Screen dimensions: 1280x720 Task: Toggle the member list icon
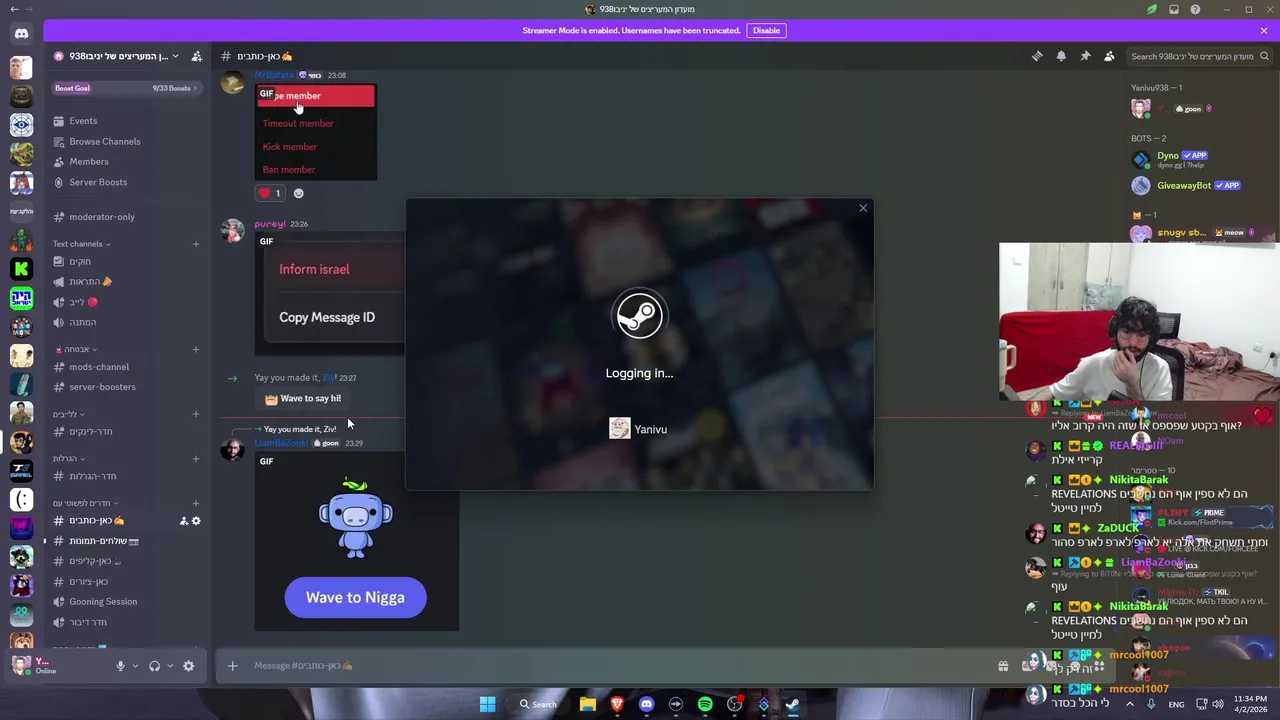coord(1109,56)
